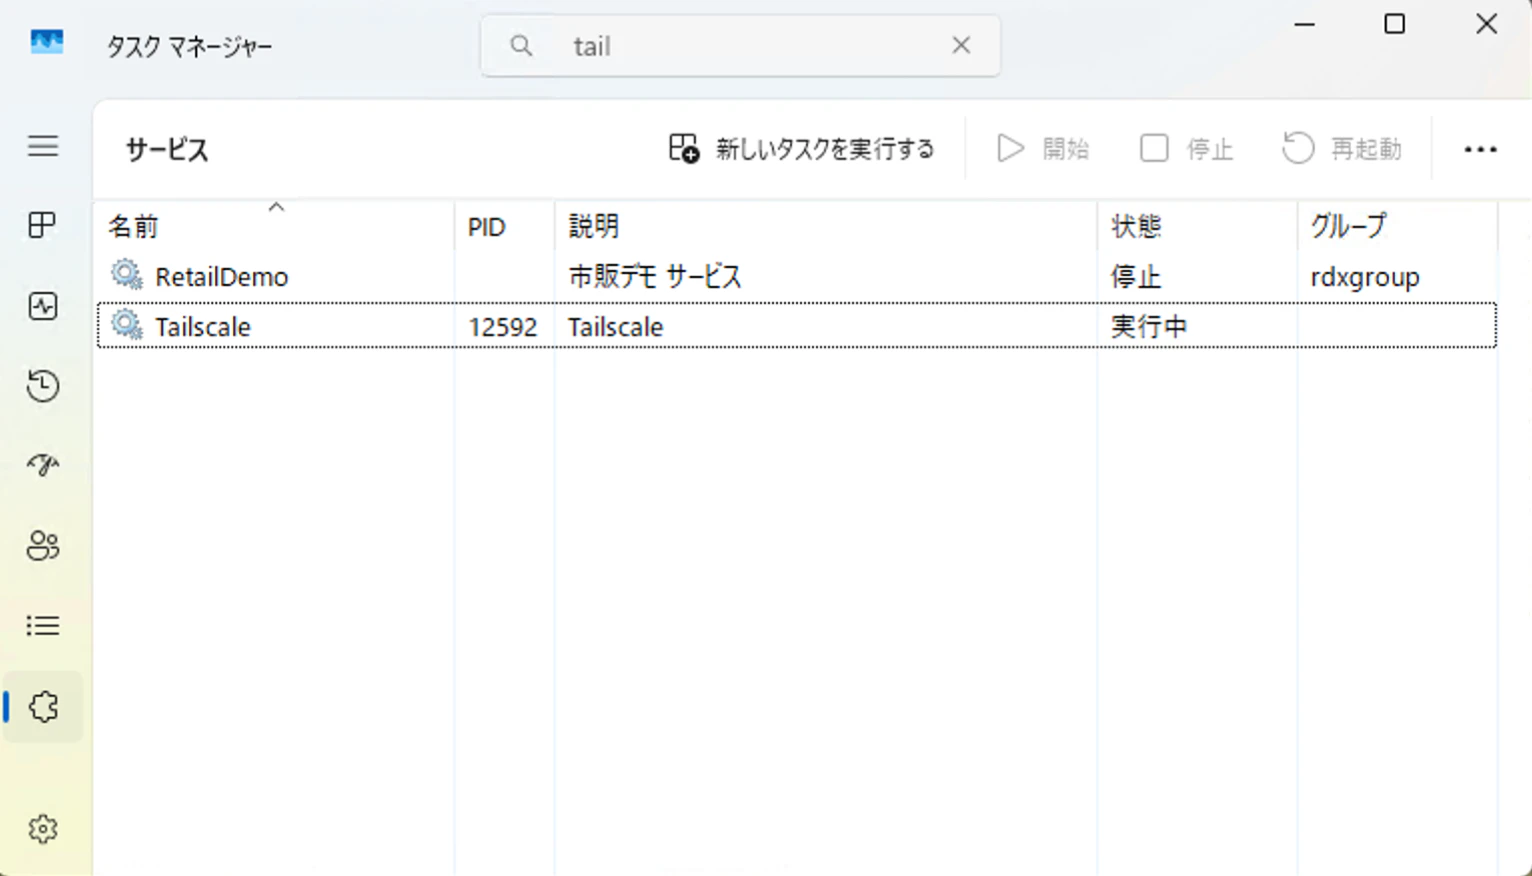Minimize the Task Manager window
The image size is (1532, 876).
tap(1305, 24)
